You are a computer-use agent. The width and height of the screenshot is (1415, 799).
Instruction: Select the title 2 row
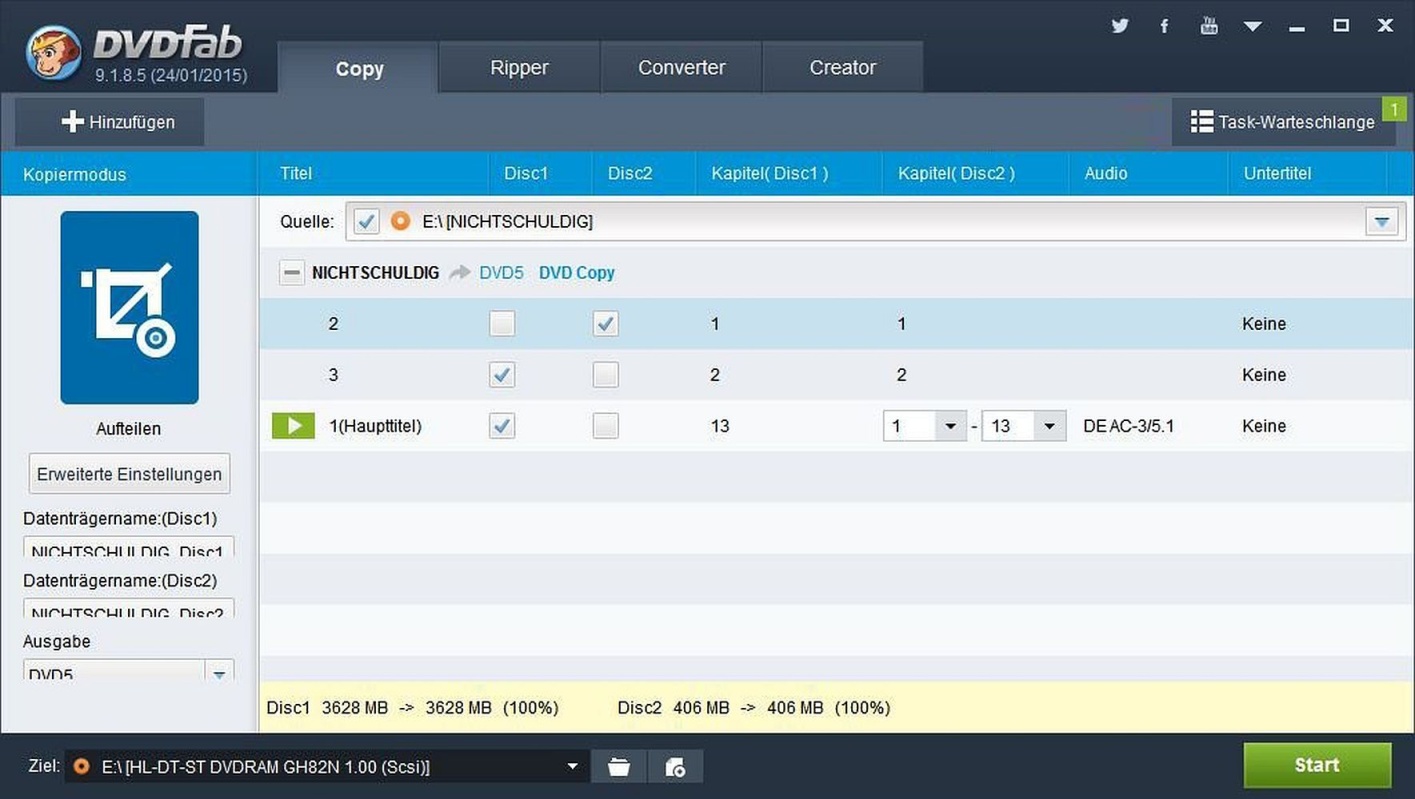pyautogui.click(x=836, y=323)
